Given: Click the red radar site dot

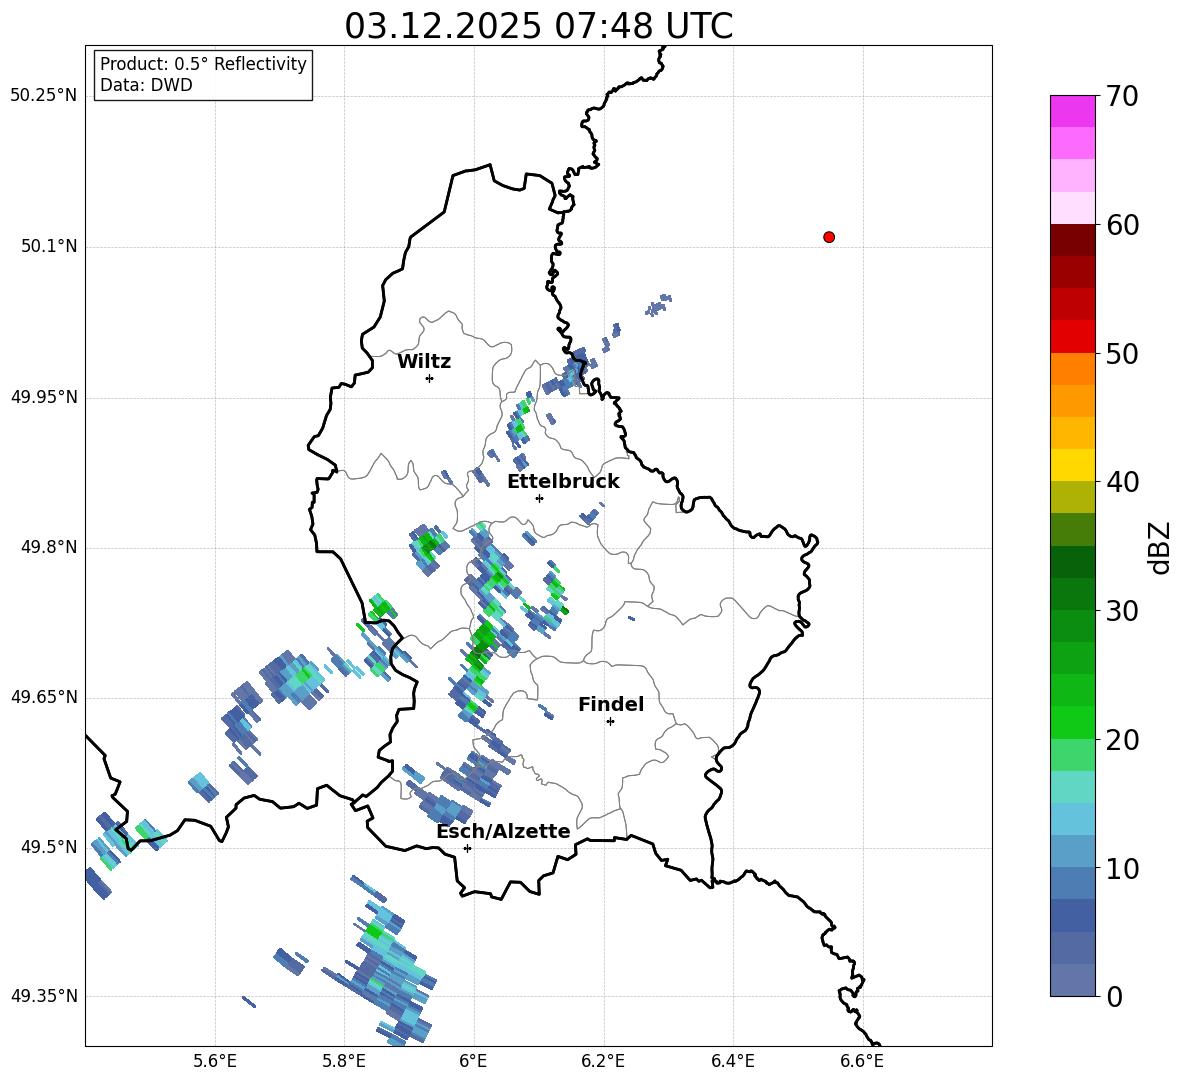Looking at the screenshot, I should pos(829,237).
